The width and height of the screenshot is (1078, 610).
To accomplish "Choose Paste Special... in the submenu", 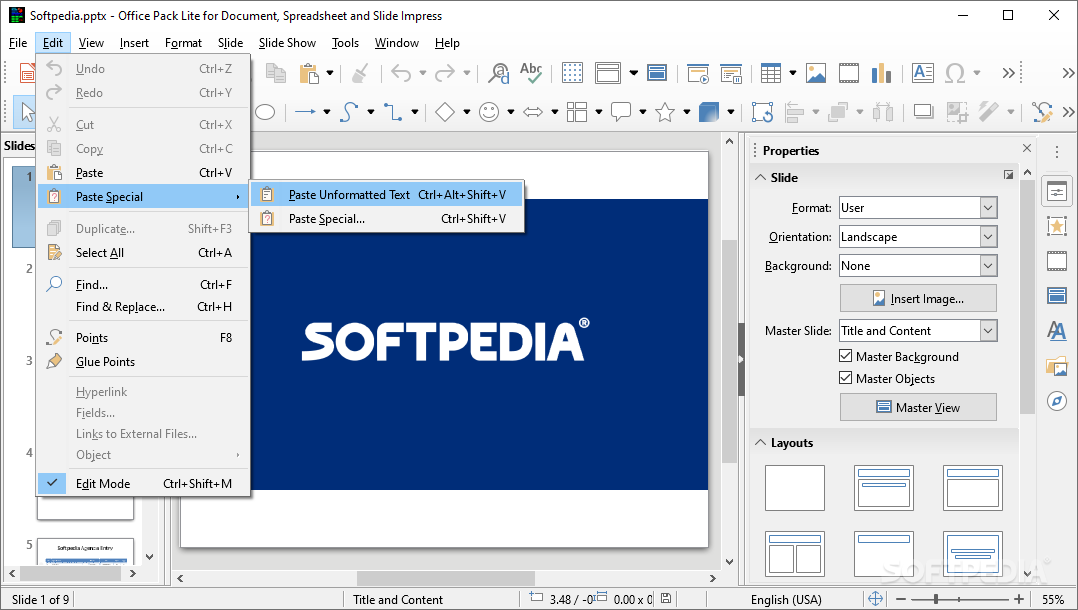I will (x=387, y=219).
